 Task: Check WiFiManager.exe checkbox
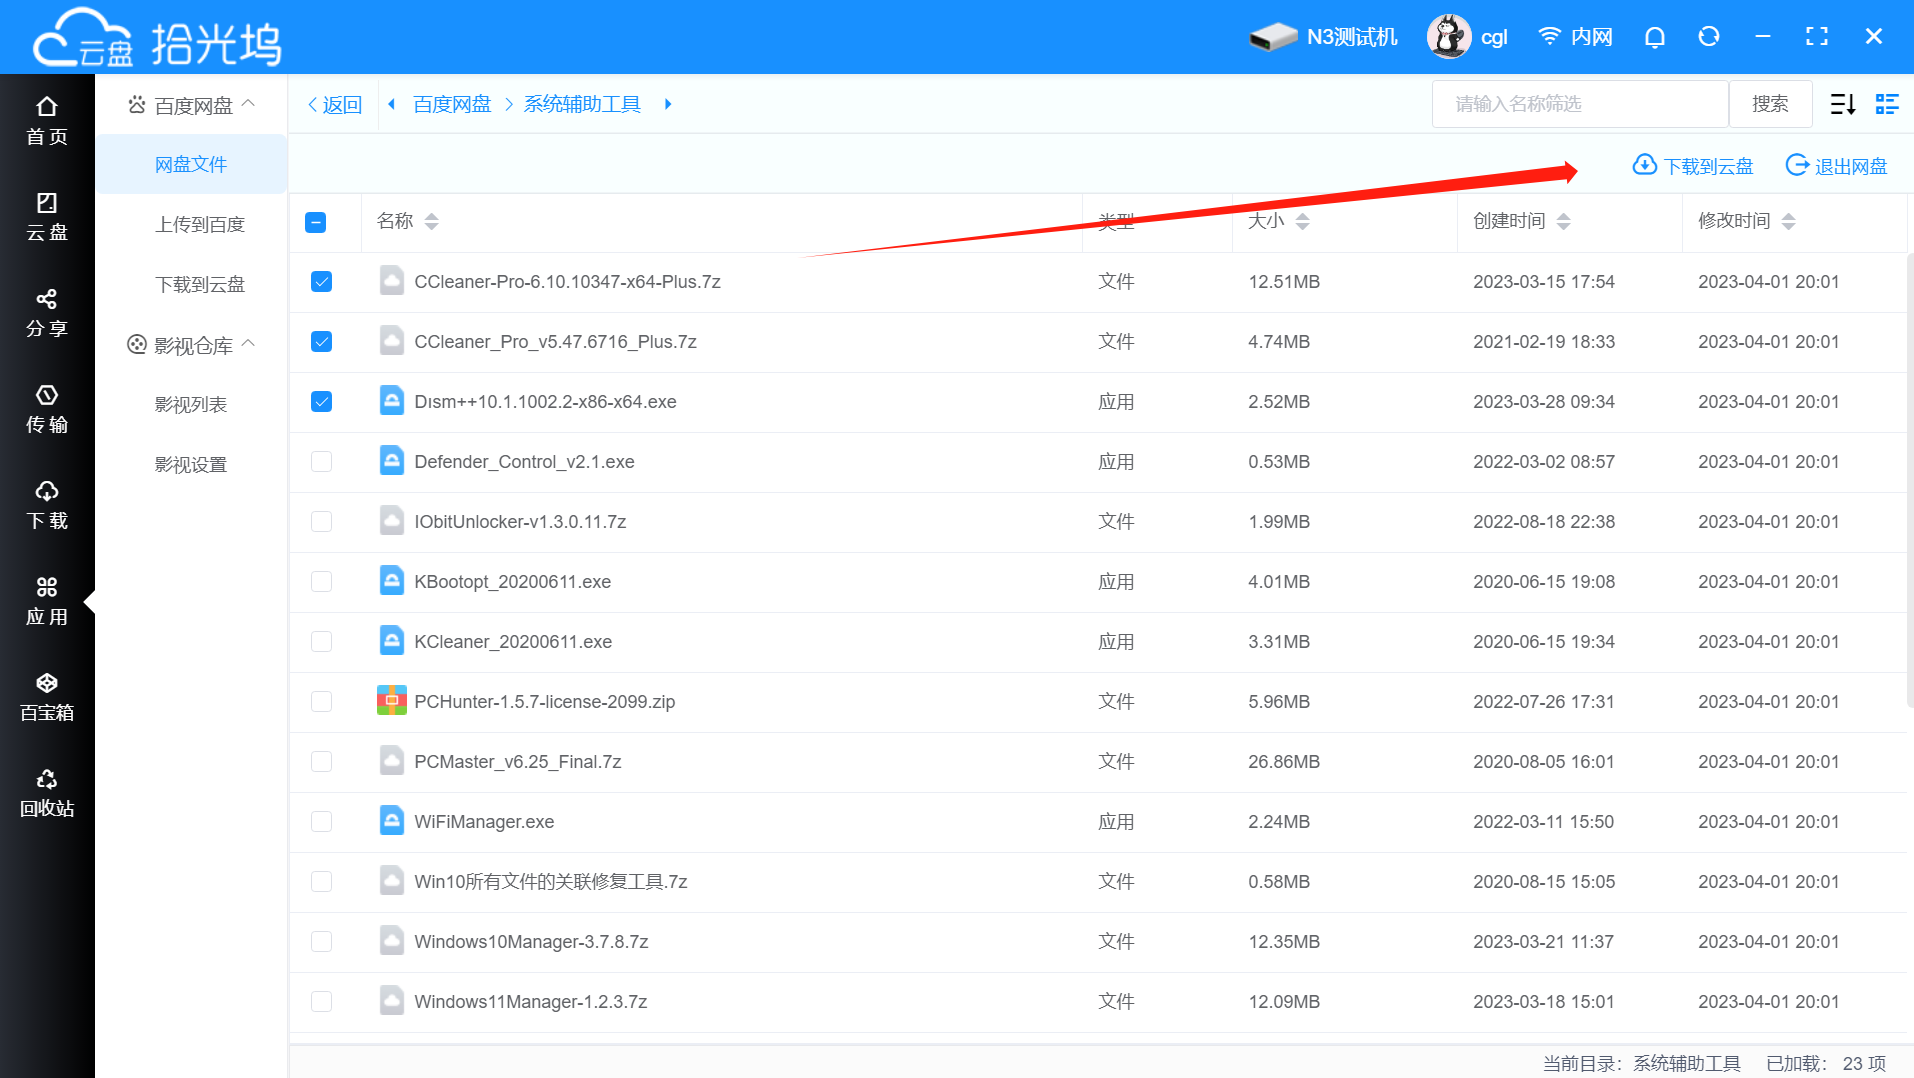pos(321,822)
